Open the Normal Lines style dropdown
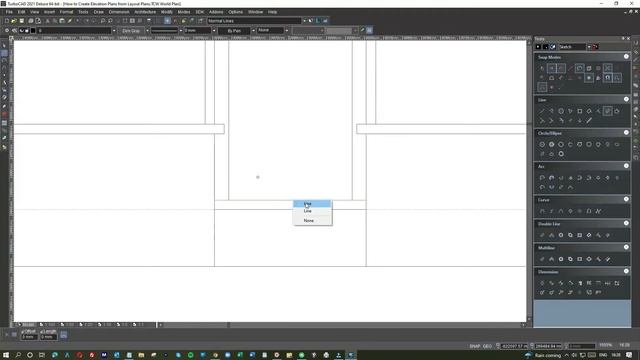The image size is (640, 360). click(304, 21)
